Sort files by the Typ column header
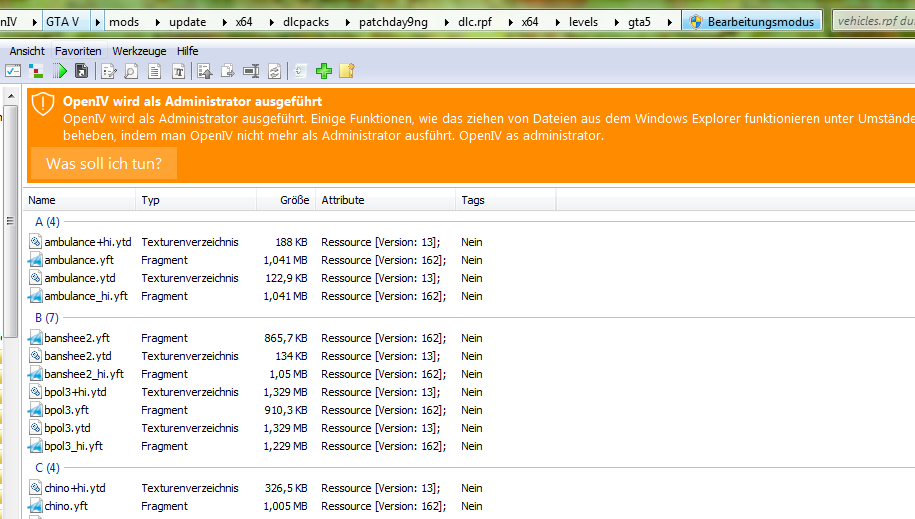The width and height of the screenshot is (915, 519). tap(196, 200)
